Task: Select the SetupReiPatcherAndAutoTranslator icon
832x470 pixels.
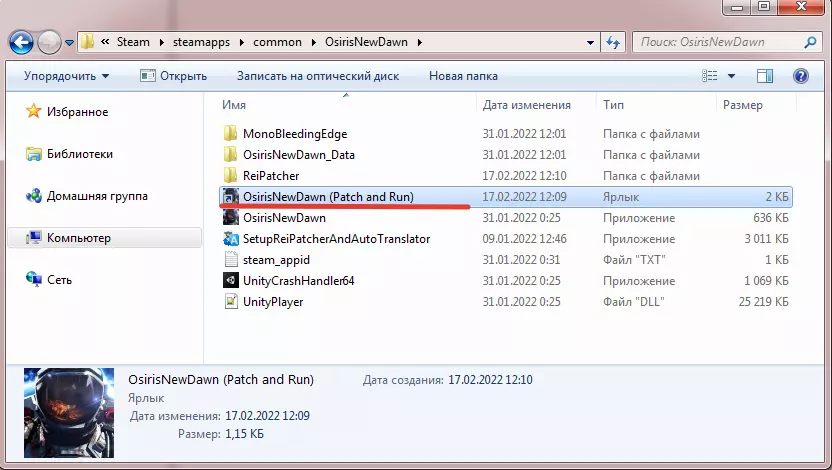Action: point(230,239)
